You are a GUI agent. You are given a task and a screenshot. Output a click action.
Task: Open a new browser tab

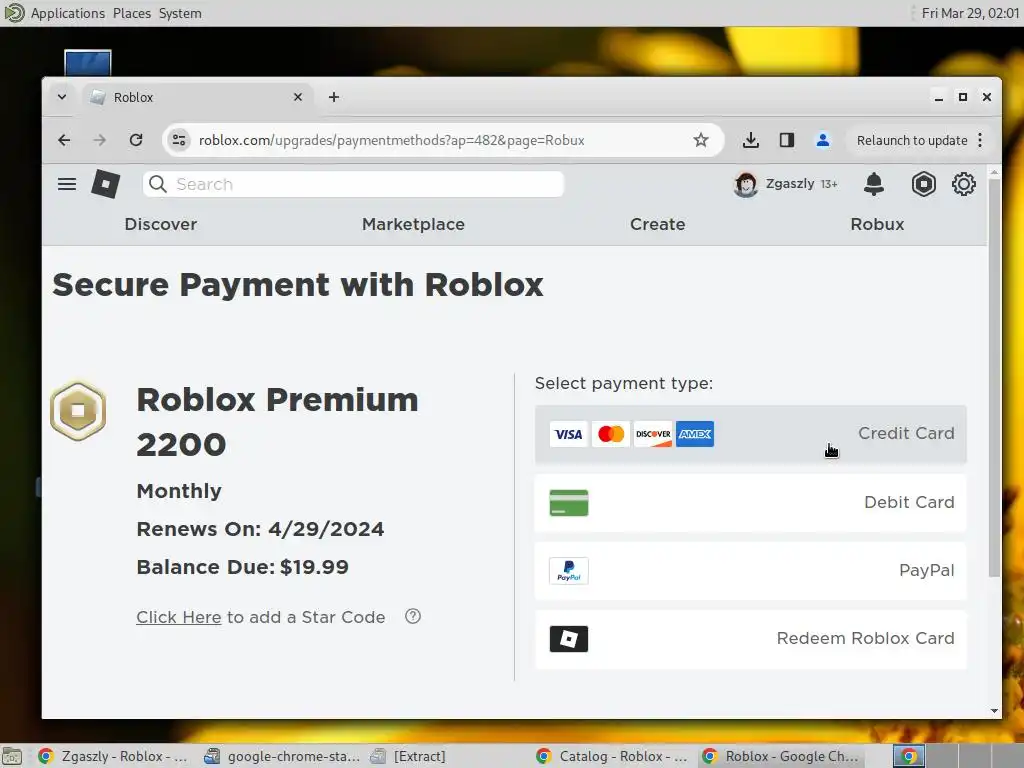pyautogui.click(x=334, y=97)
